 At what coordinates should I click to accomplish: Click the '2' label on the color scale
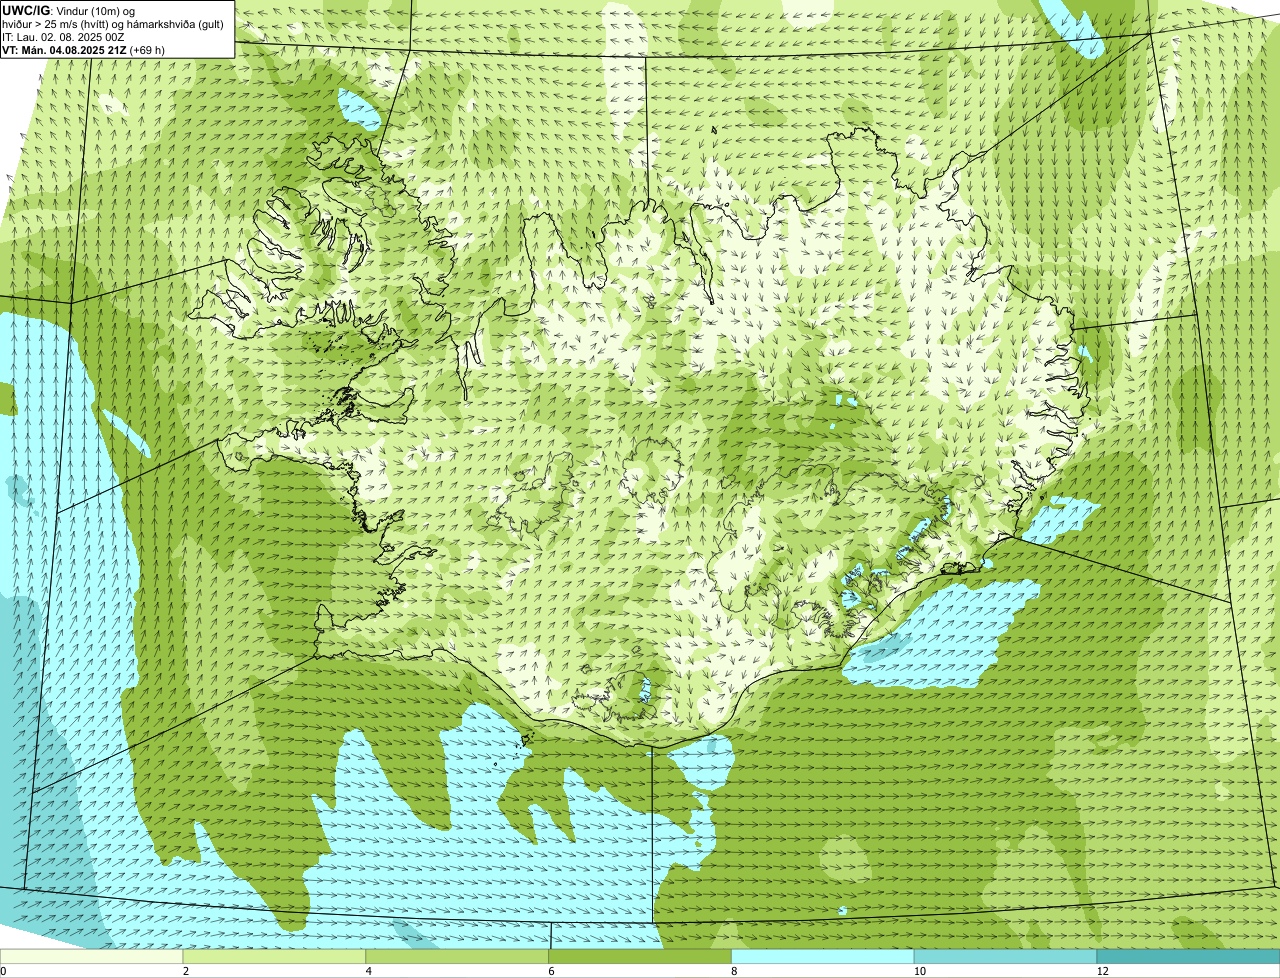pos(185,971)
